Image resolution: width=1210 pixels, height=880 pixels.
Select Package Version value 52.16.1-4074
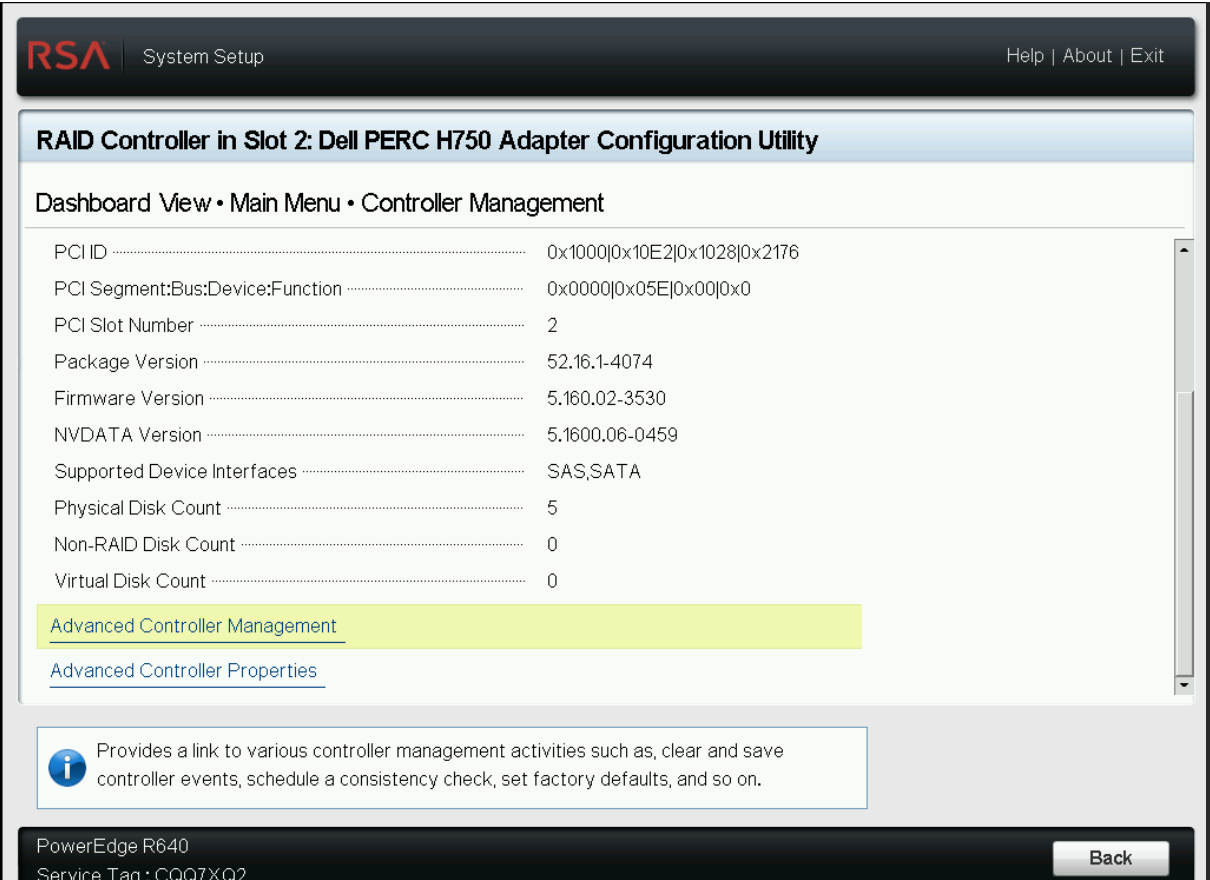pos(600,362)
